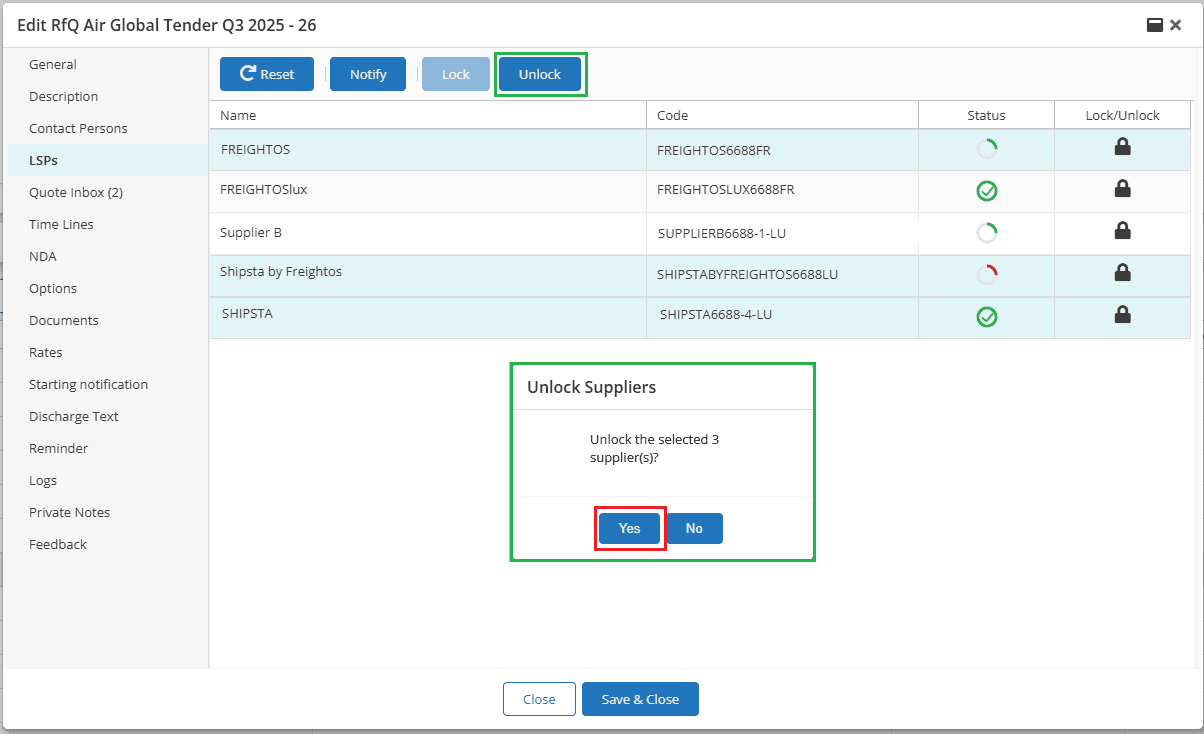
Task: Click the lock icon for Supplier B row
Action: coord(1123,231)
